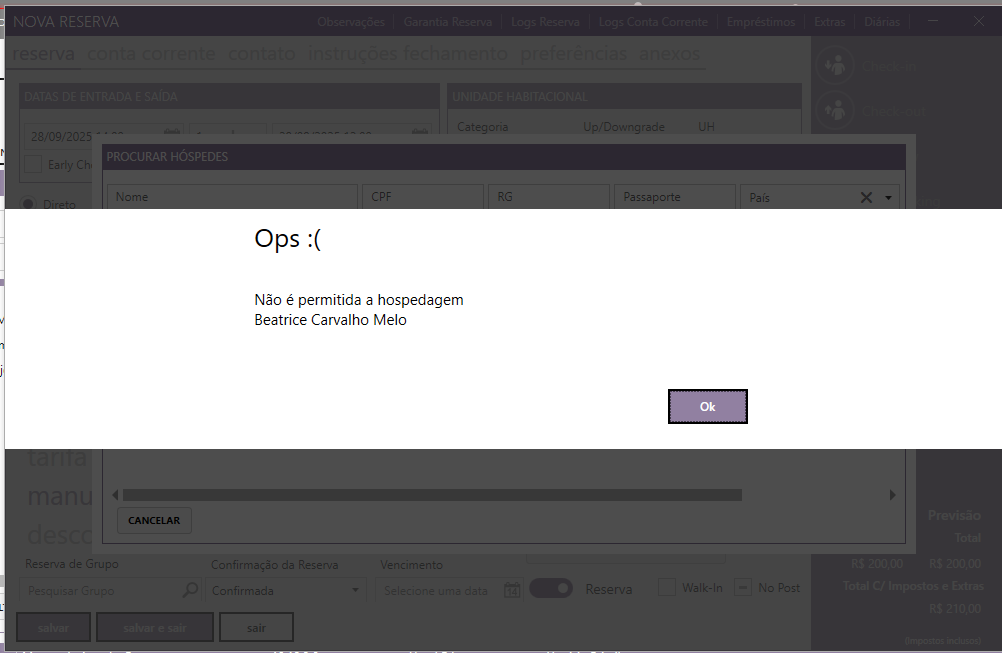Viewport: 1002px width, 653px height.
Task: Click the first guest avatar icon
Action: click(833, 66)
